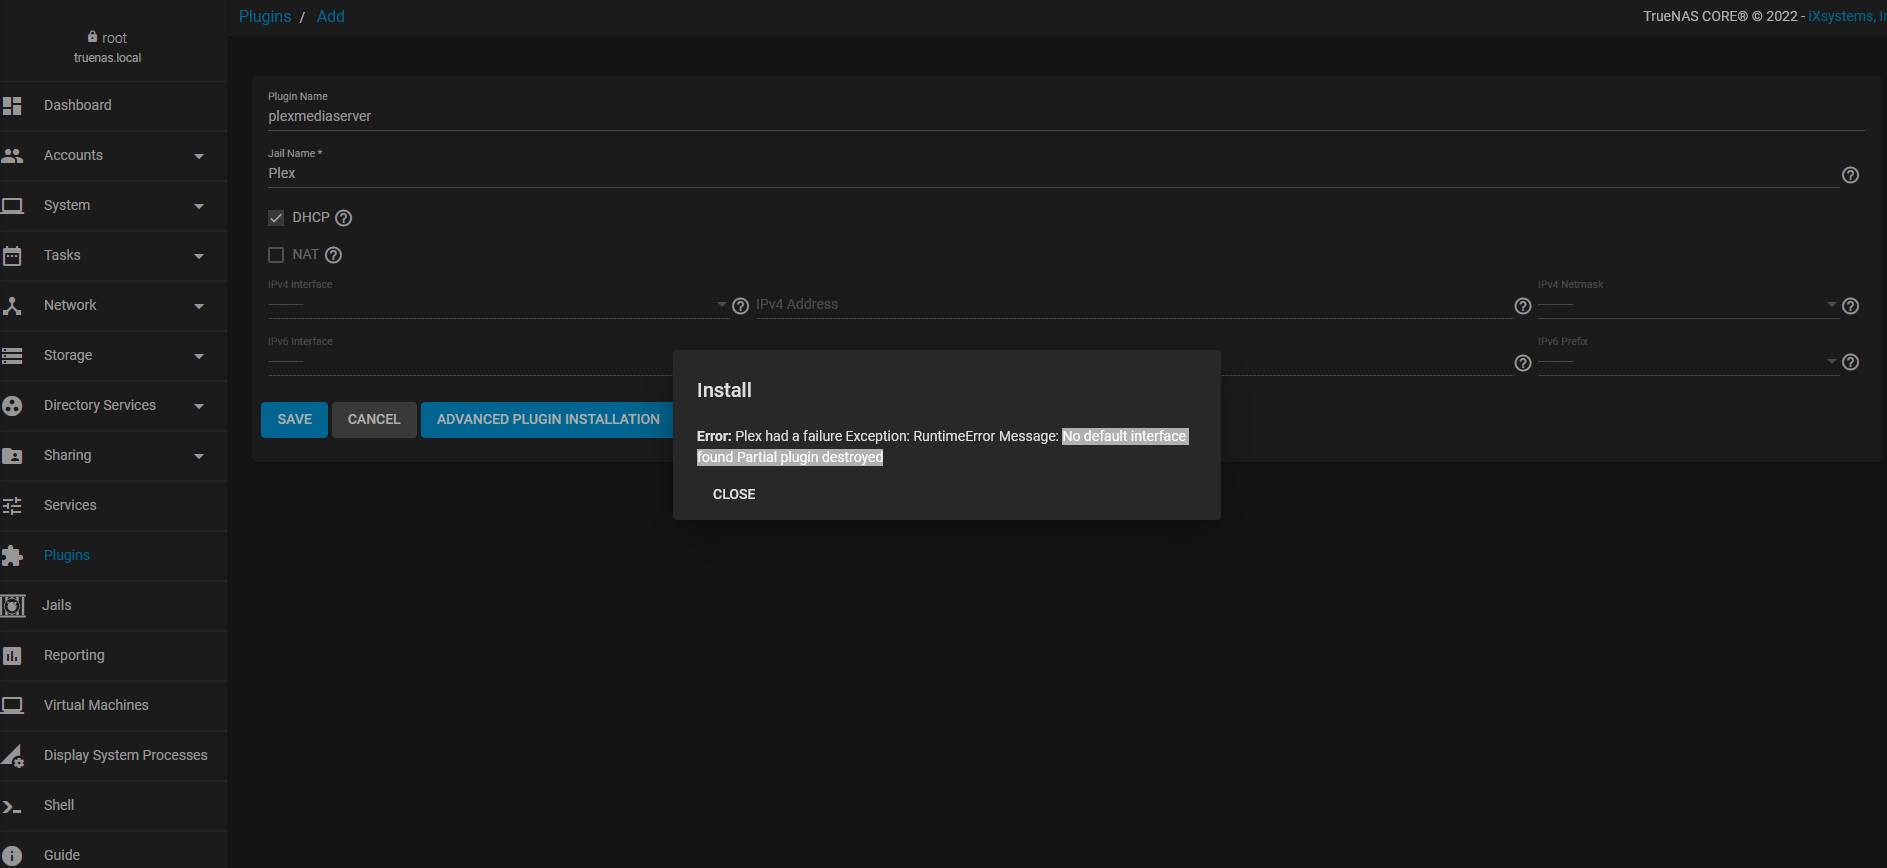The height and width of the screenshot is (868, 1887).
Task: Expand the System menu arrow
Action: [x=199, y=206]
